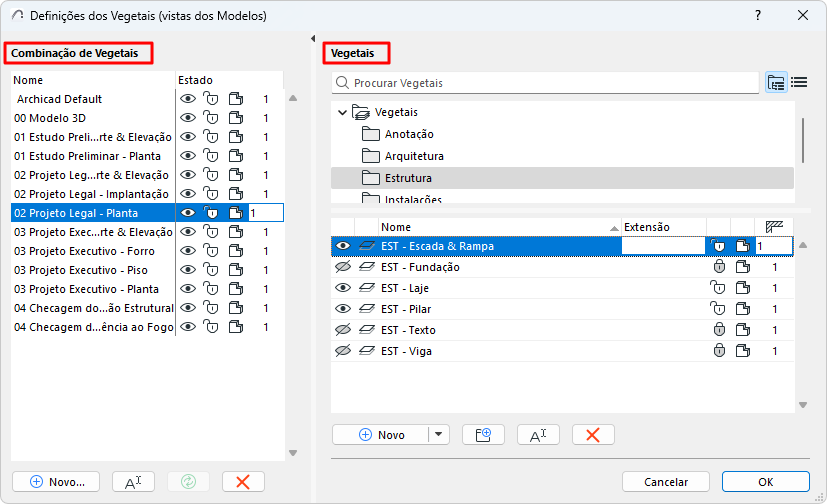Show the EST - Viga layer
The height and width of the screenshot is (504, 827).
pos(343,351)
